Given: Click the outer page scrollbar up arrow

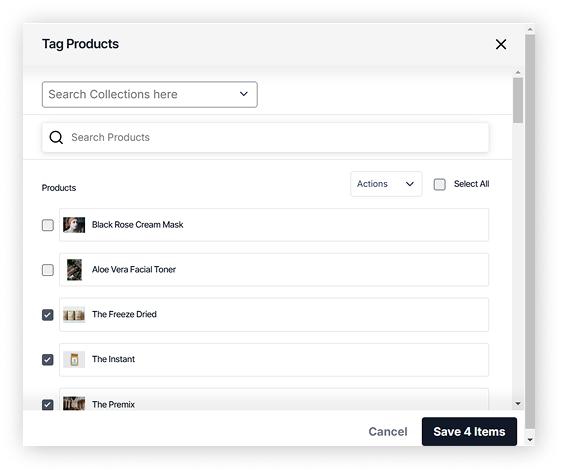Looking at the screenshot, I should pos(530,29).
